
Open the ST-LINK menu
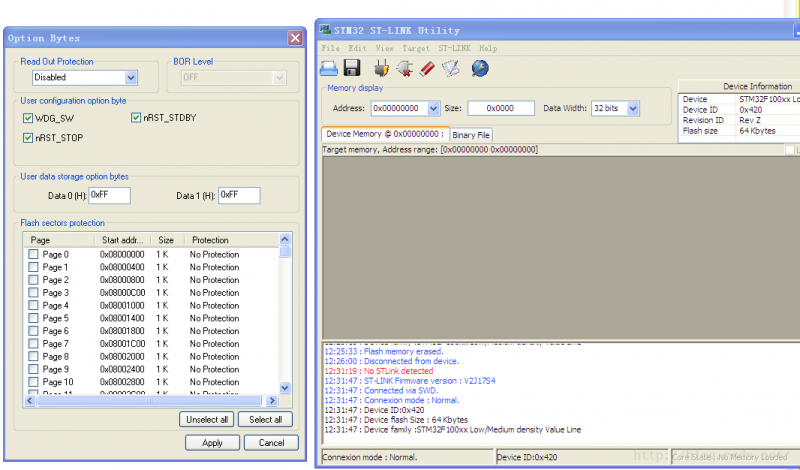[454, 48]
